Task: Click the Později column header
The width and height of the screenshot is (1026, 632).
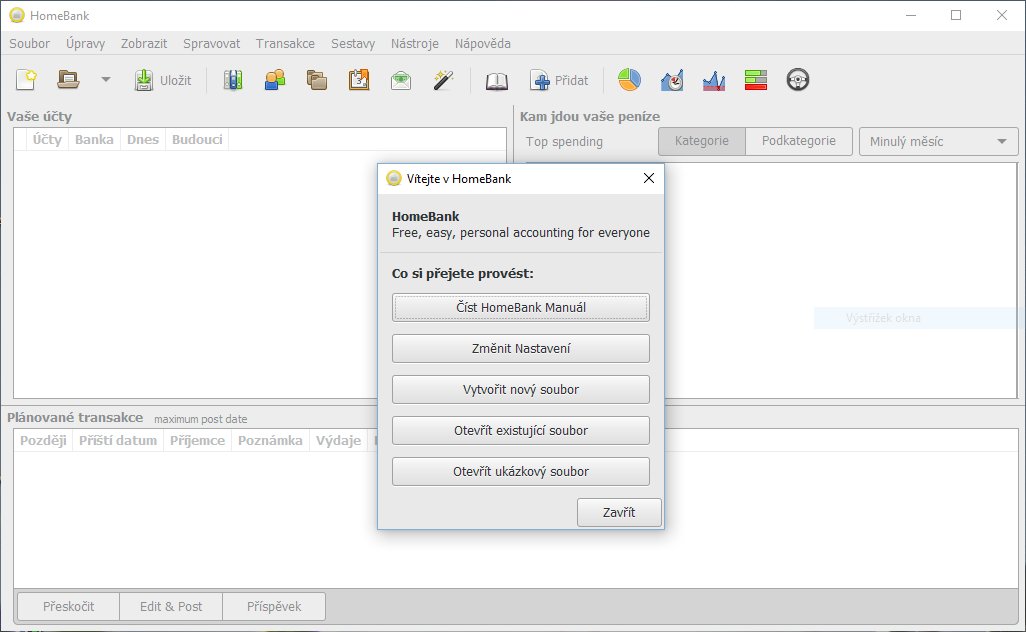Action: 43,440
